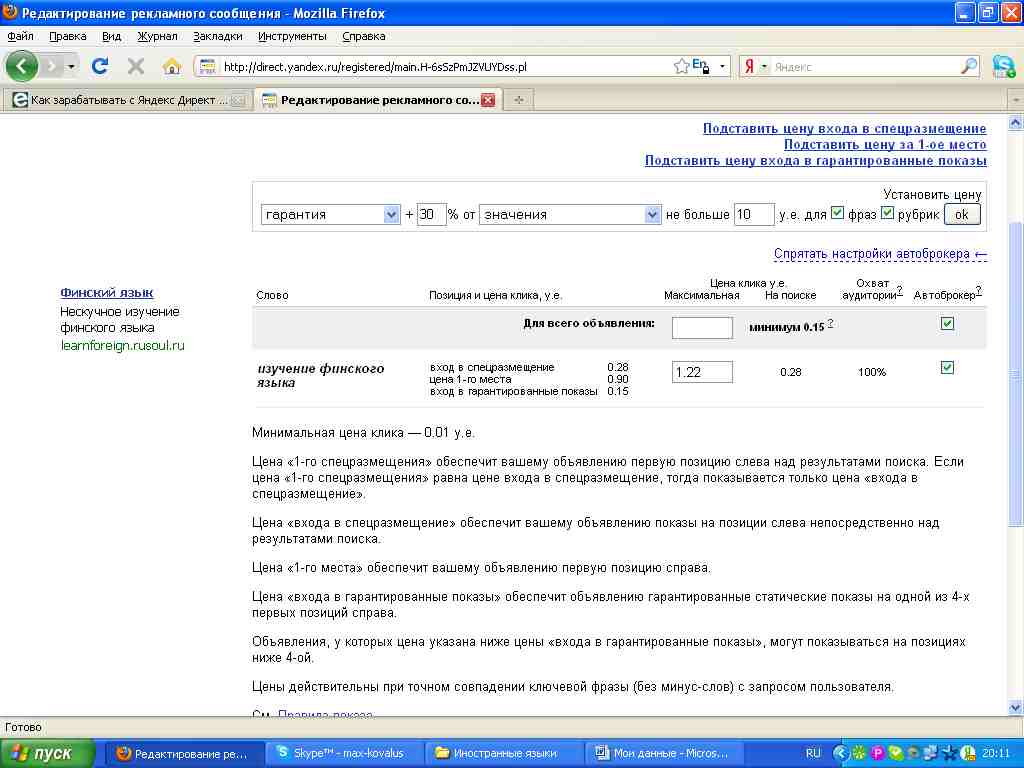Image resolution: width=1024 pixels, height=768 pixels.
Task: Switch to Skype taskbar button
Action: click(345, 753)
